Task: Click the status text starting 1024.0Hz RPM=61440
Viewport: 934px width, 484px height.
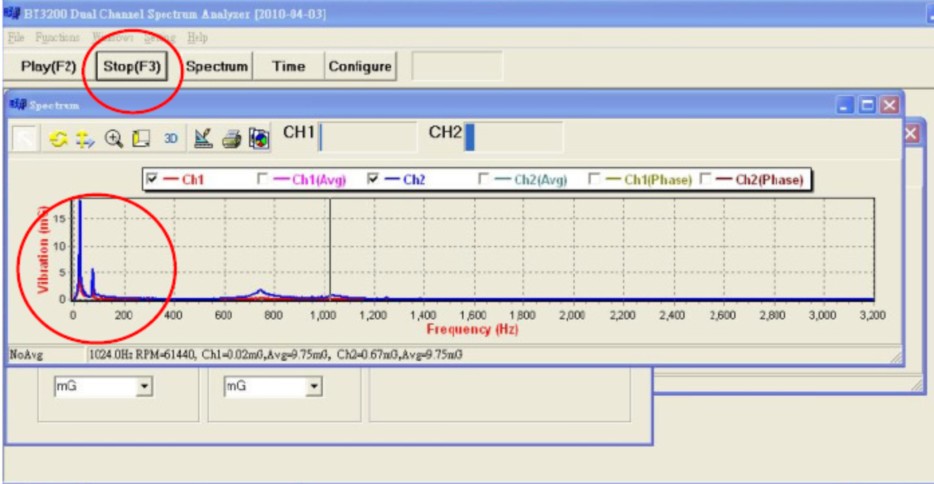Action: pyautogui.click(x=276, y=355)
